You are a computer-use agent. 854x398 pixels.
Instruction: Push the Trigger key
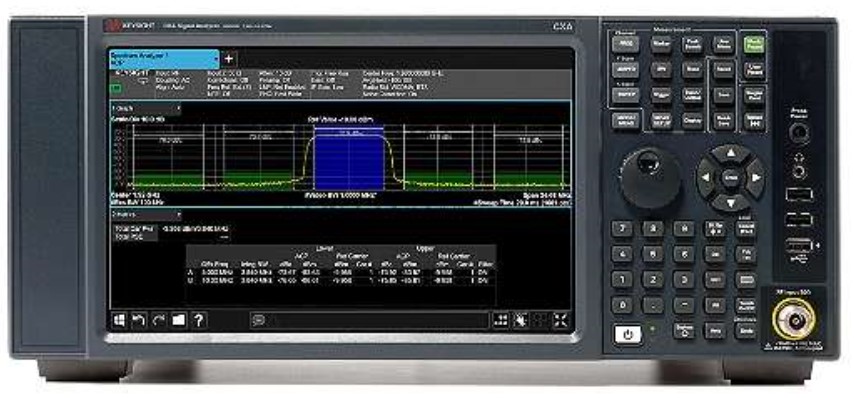point(661,95)
